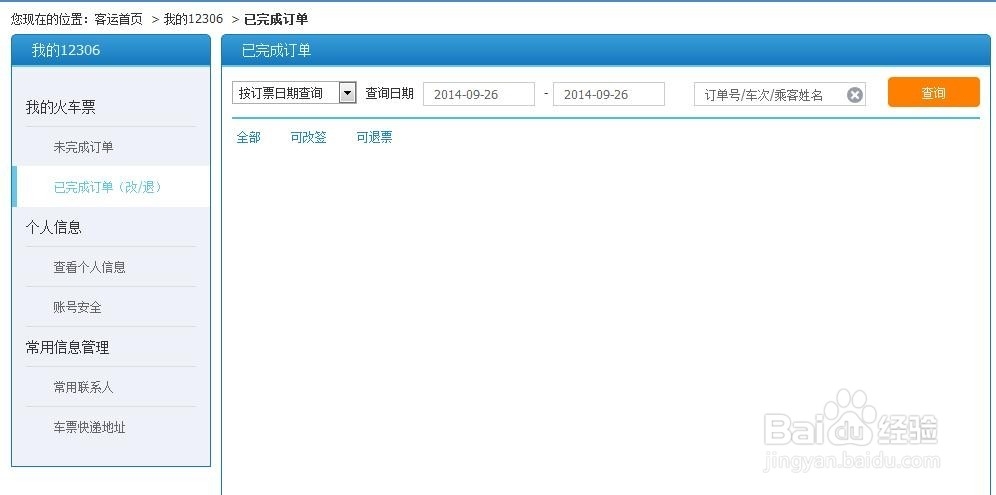The image size is (996, 495).
Task: Switch to the 可改签 filter tab
Action: pos(309,137)
